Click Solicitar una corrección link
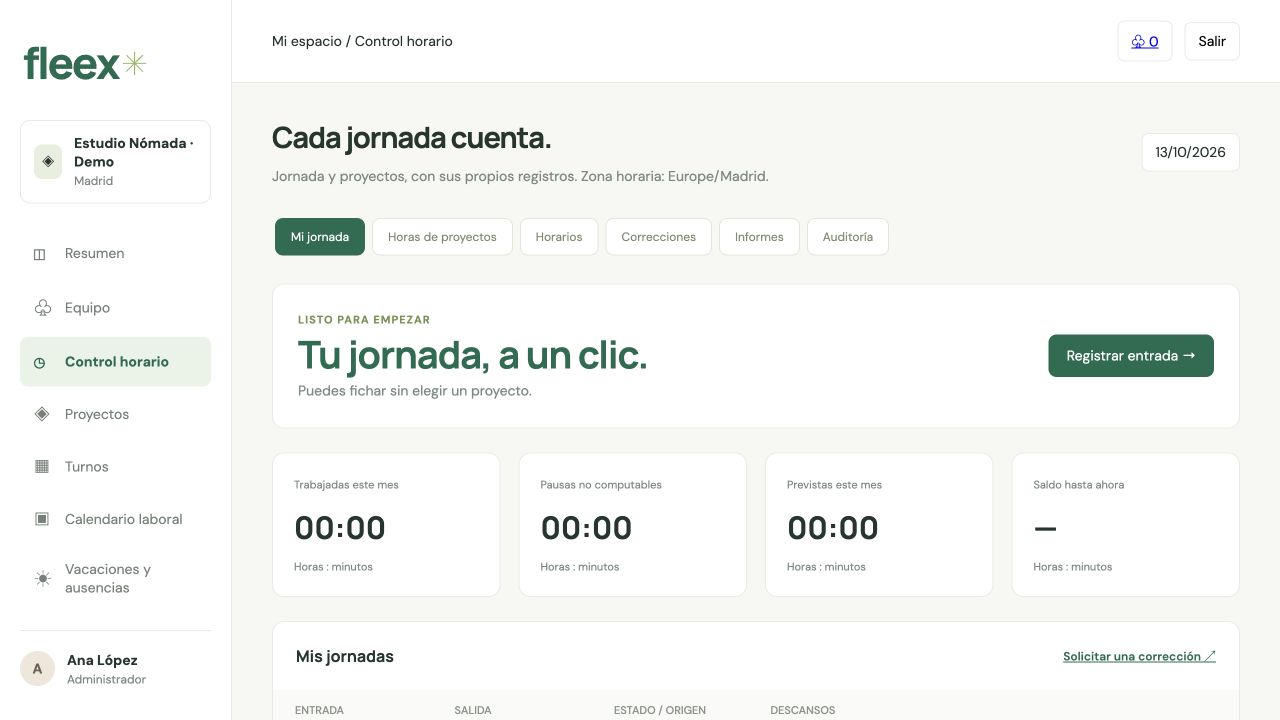The height and width of the screenshot is (720, 1280). [x=1139, y=657]
